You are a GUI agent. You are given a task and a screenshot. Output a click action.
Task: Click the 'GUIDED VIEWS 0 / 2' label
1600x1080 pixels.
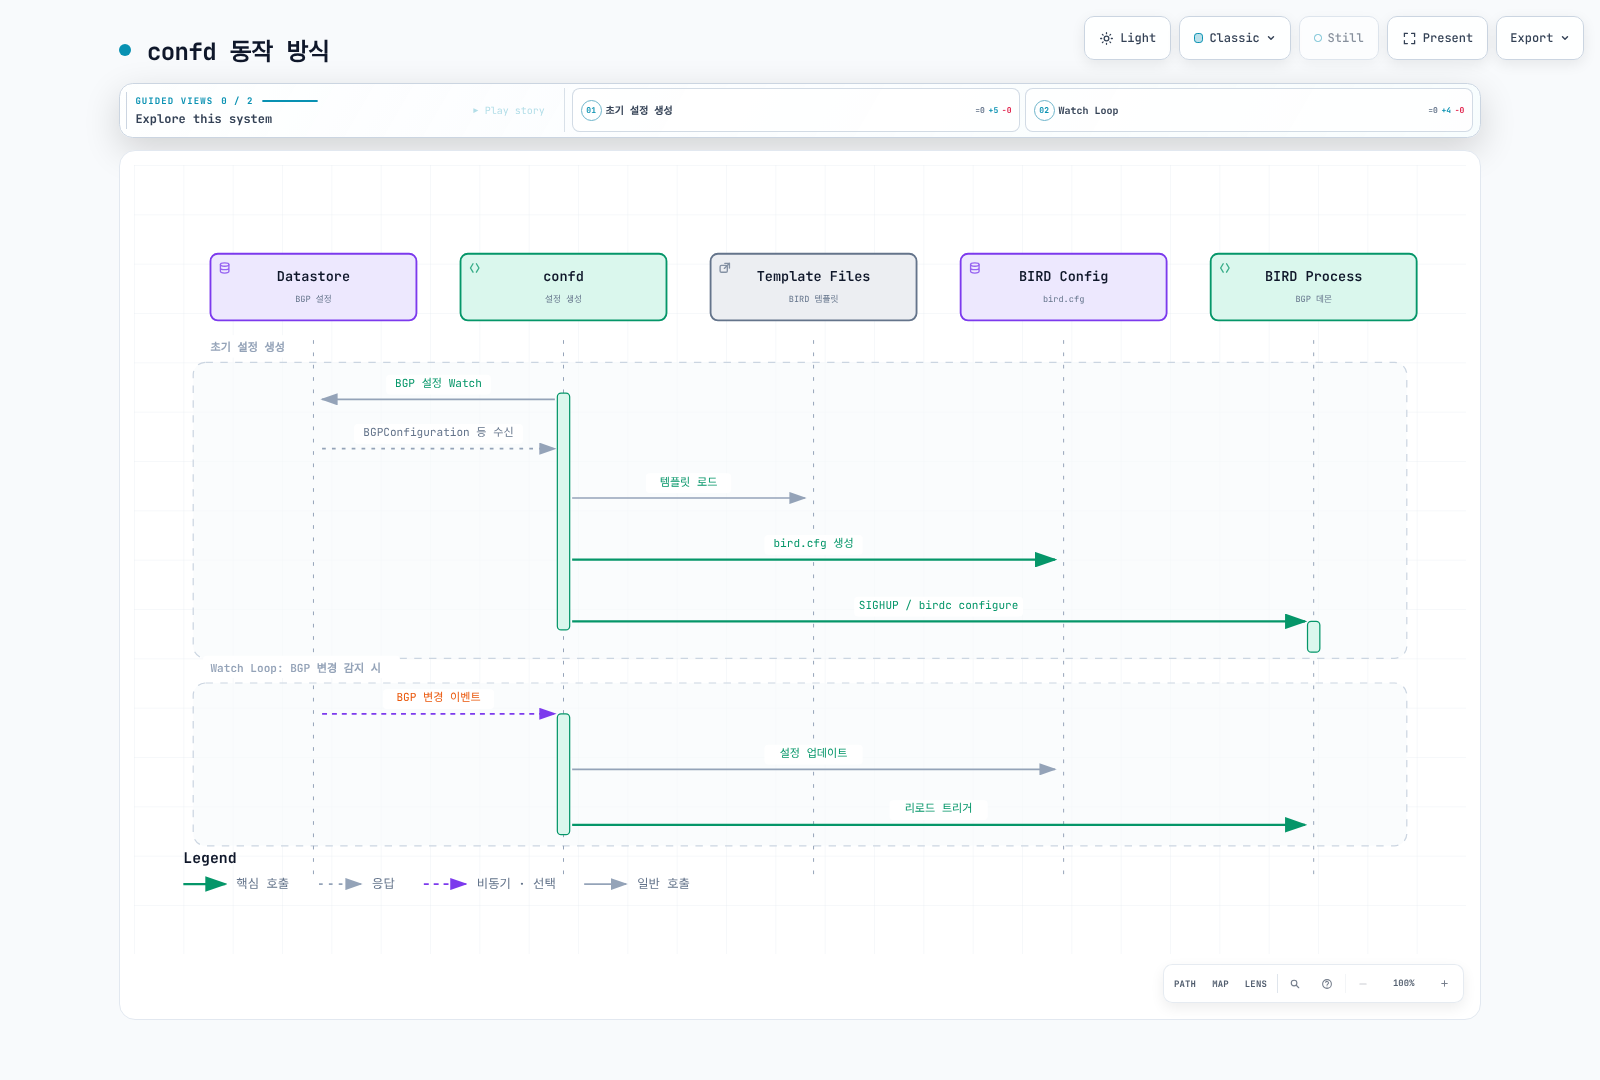[x=194, y=101]
